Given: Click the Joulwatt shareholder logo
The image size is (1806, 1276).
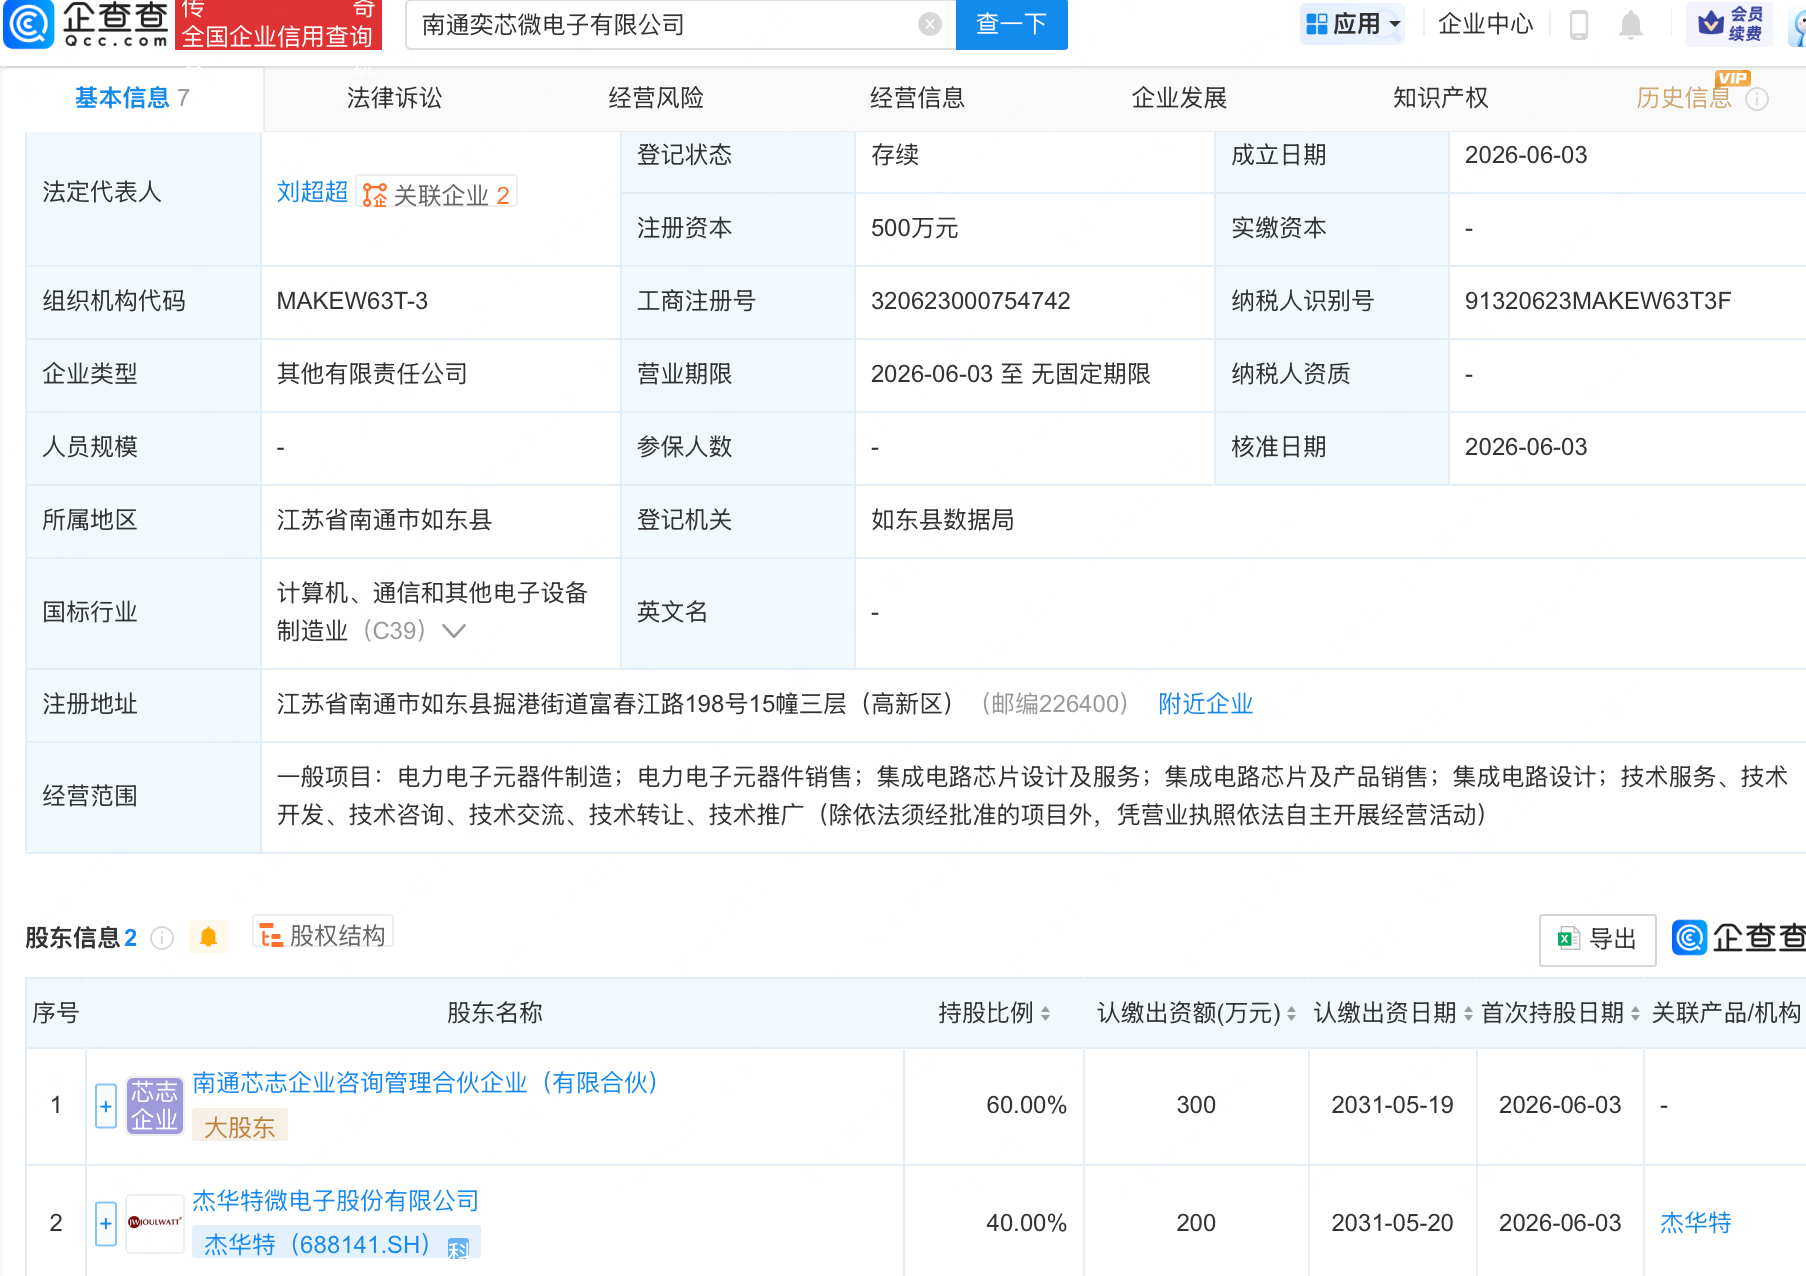Looking at the screenshot, I should coord(155,1223).
